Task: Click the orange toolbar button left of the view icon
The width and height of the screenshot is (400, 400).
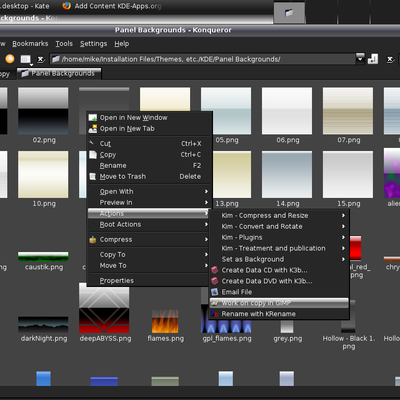Action: (10, 59)
